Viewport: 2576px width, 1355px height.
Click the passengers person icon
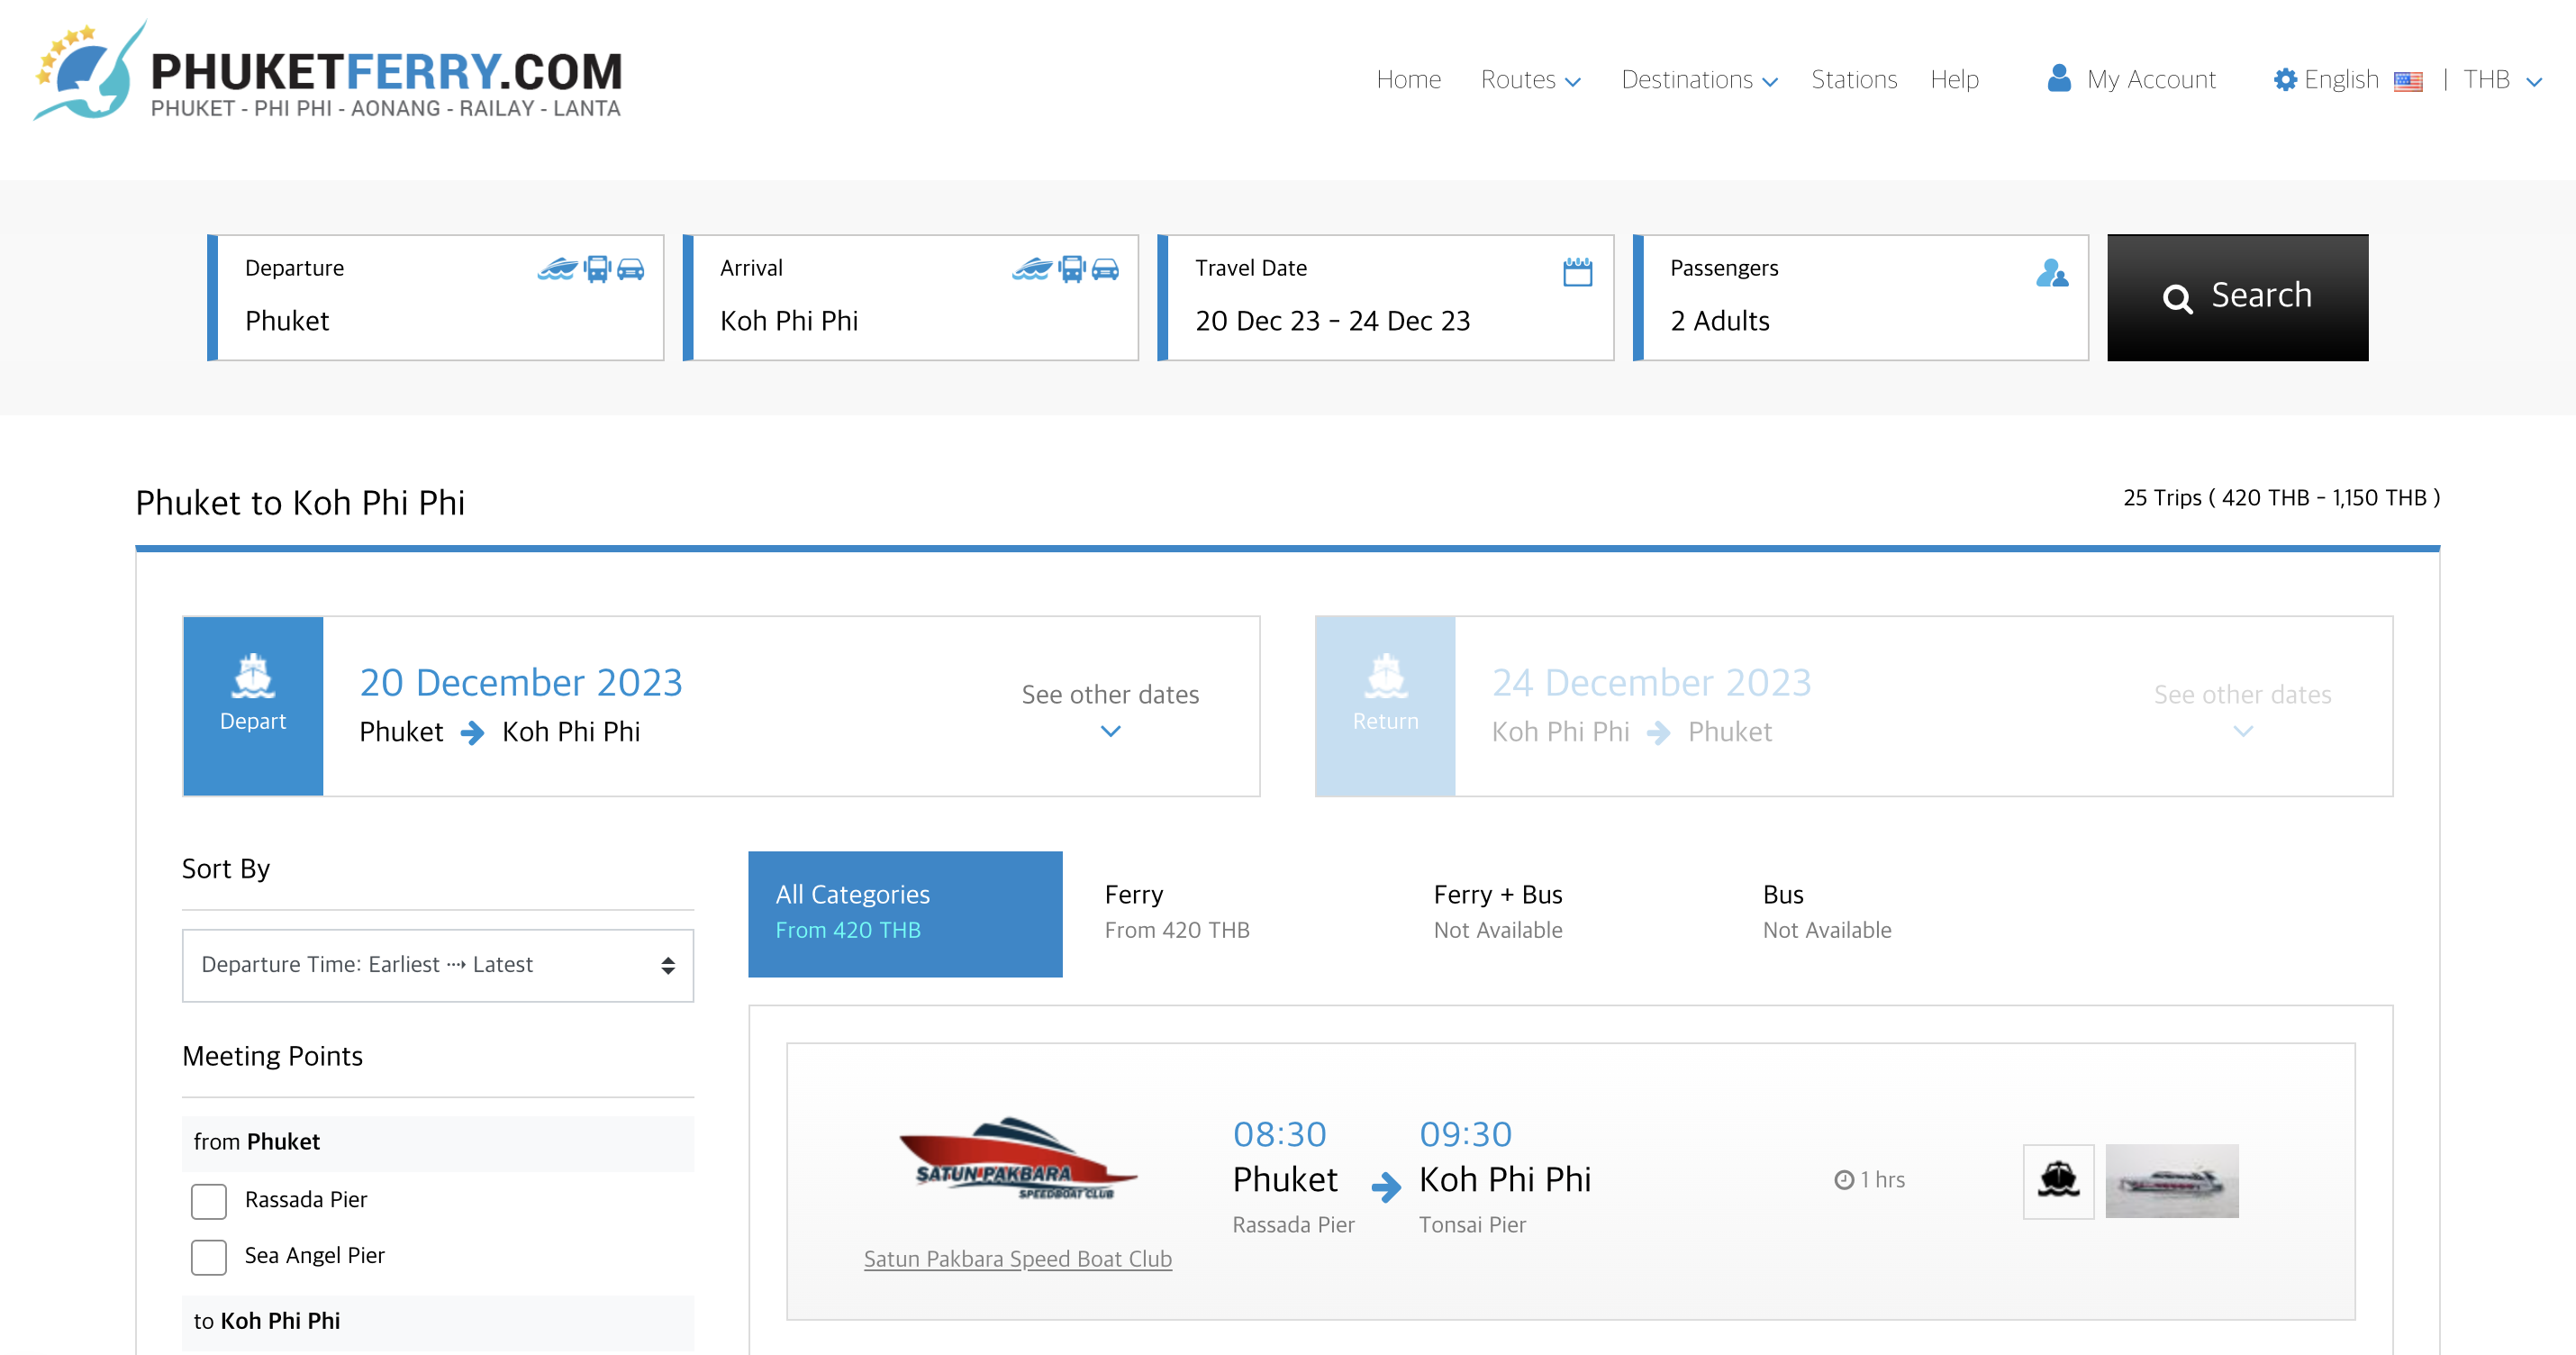pos(2051,272)
